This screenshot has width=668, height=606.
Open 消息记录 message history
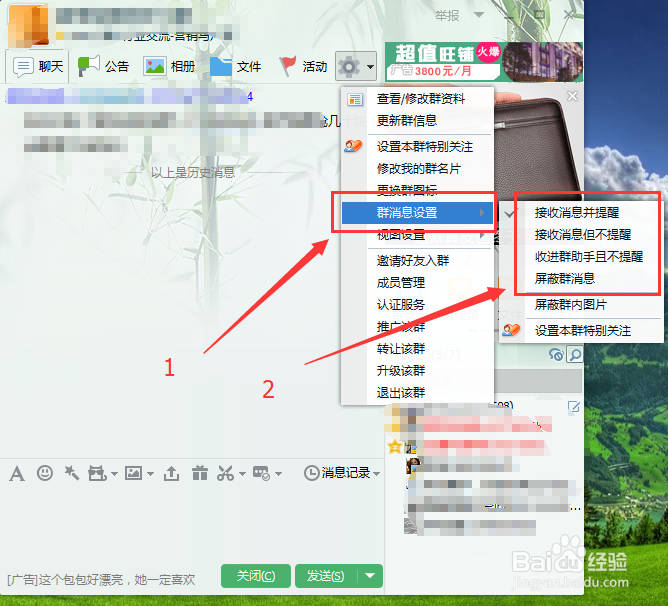pyautogui.click(x=337, y=473)
